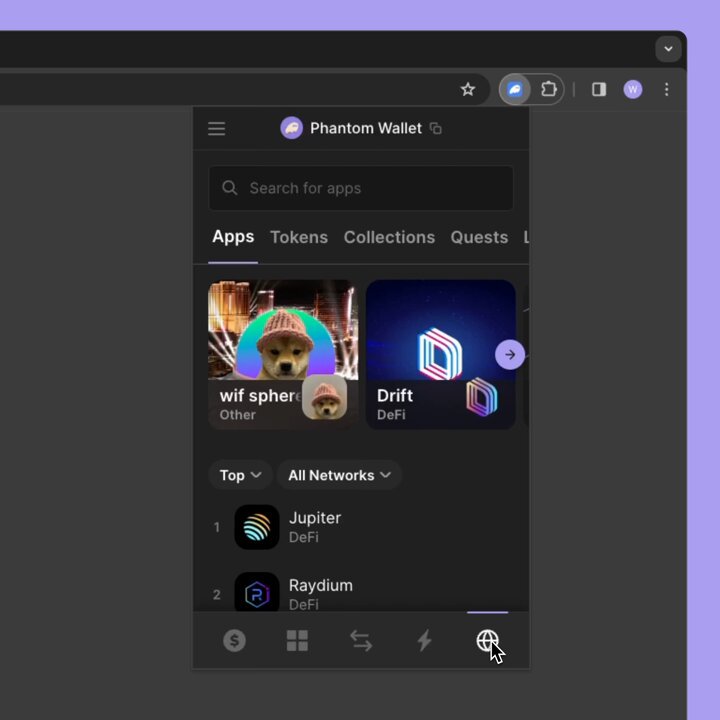720x720 pixels.
Task: Click the Phantom extension icon in toolbar
Action: 515,89
